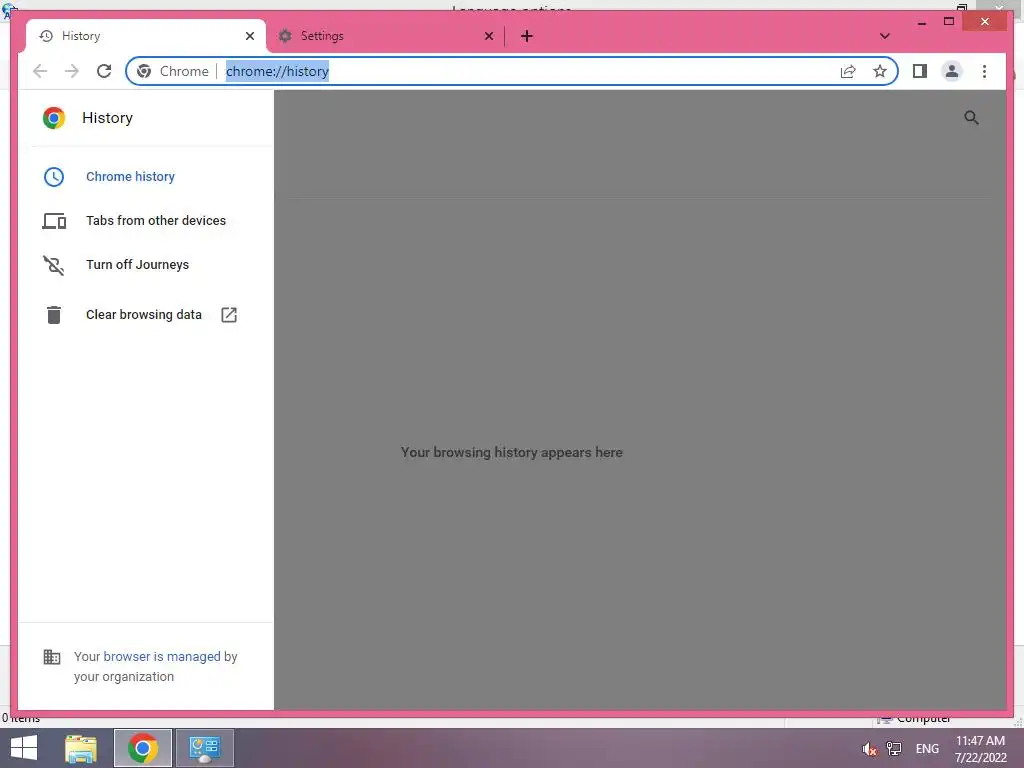Open the Windows Start button

[x=24, y=748]
